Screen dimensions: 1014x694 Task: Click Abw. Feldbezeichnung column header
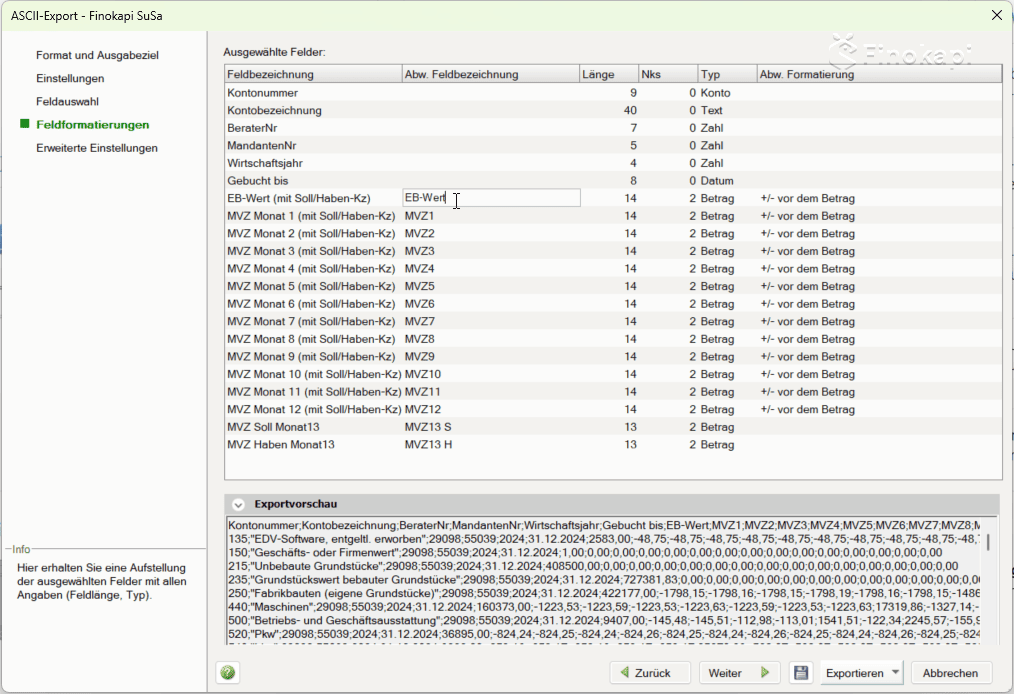point(491,74)
